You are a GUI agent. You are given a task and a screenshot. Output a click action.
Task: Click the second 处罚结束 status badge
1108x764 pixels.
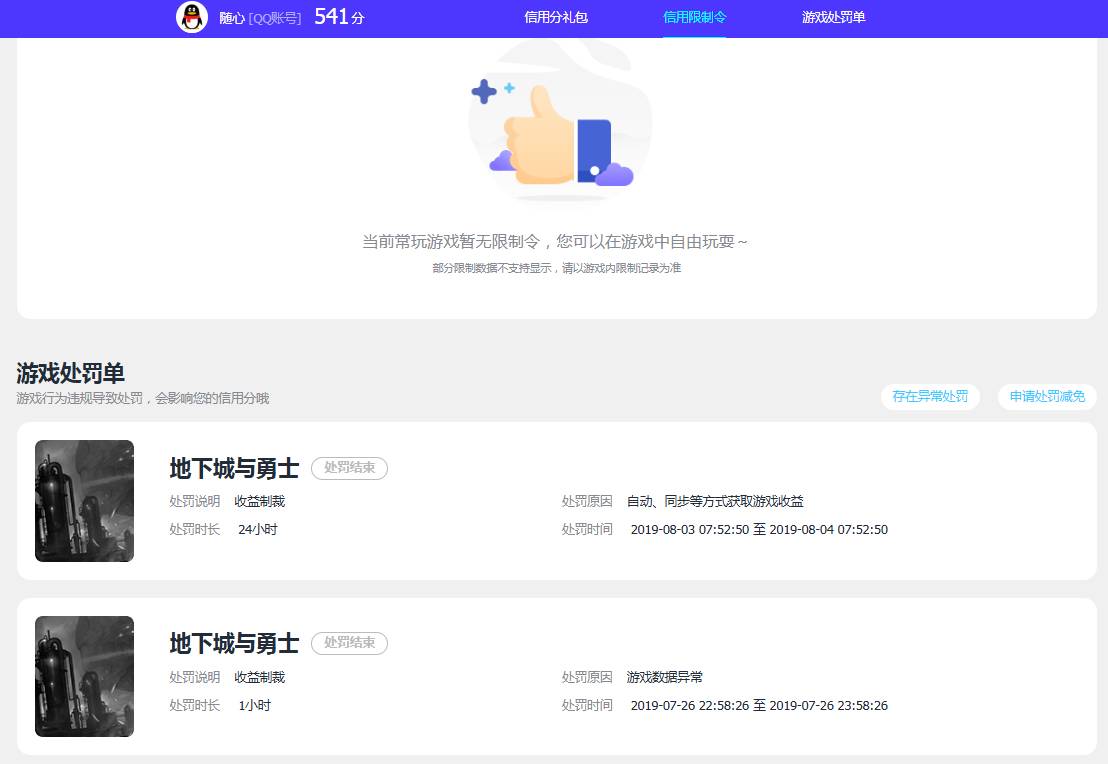tap(349, 643)
